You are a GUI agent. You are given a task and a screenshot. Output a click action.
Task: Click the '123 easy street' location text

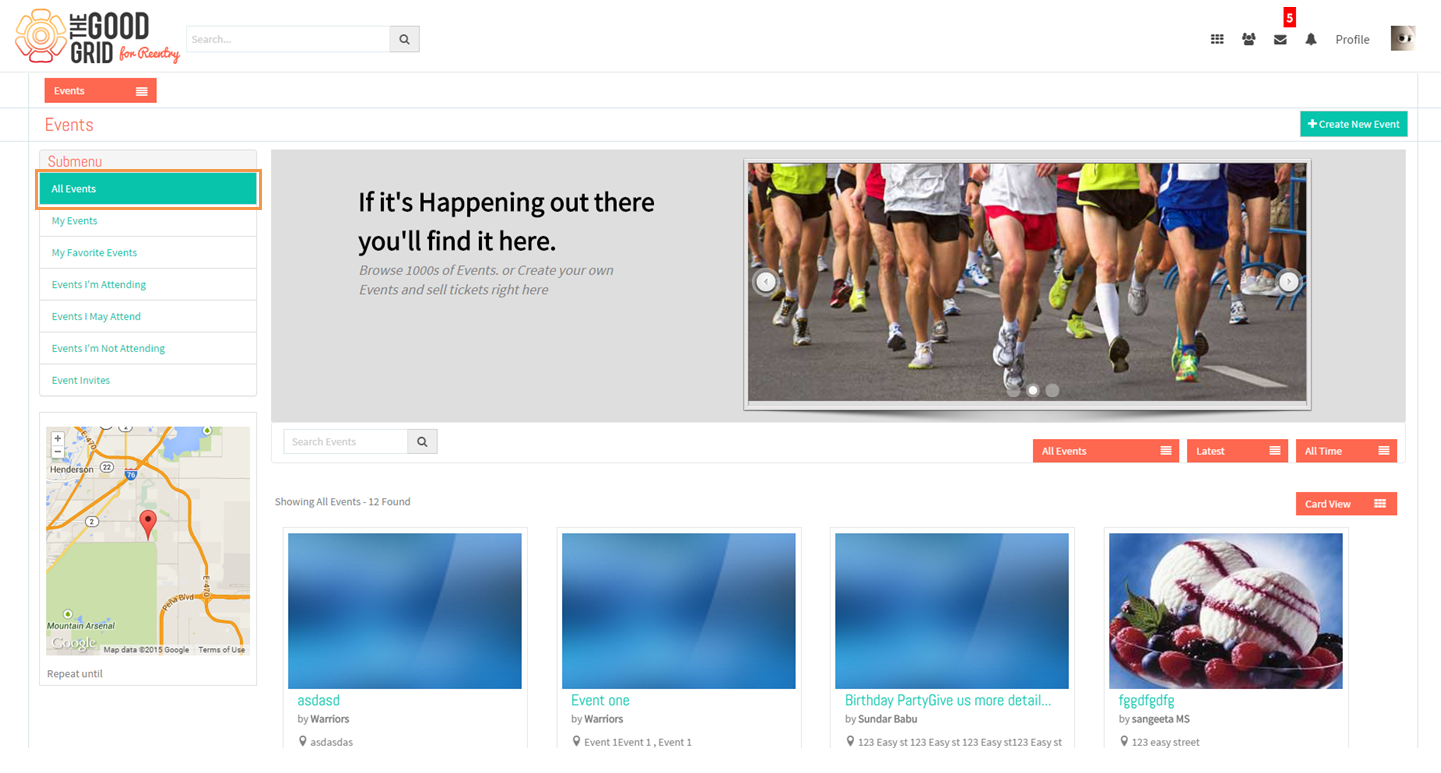pos(1165,742)
